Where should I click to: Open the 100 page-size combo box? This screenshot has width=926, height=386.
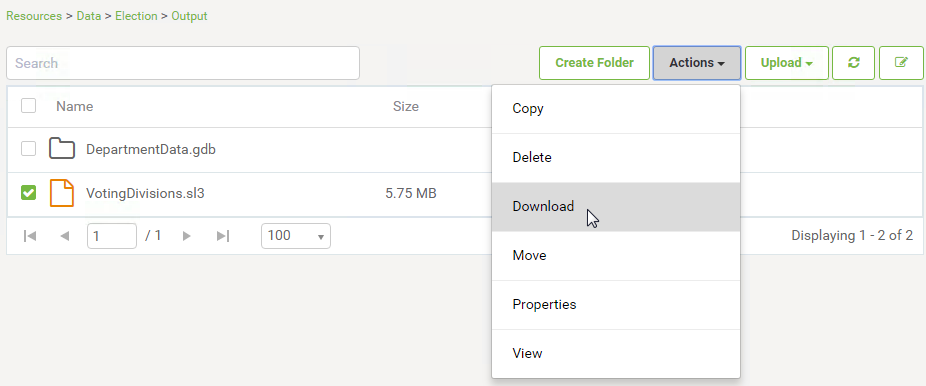[x=295, y=236]
